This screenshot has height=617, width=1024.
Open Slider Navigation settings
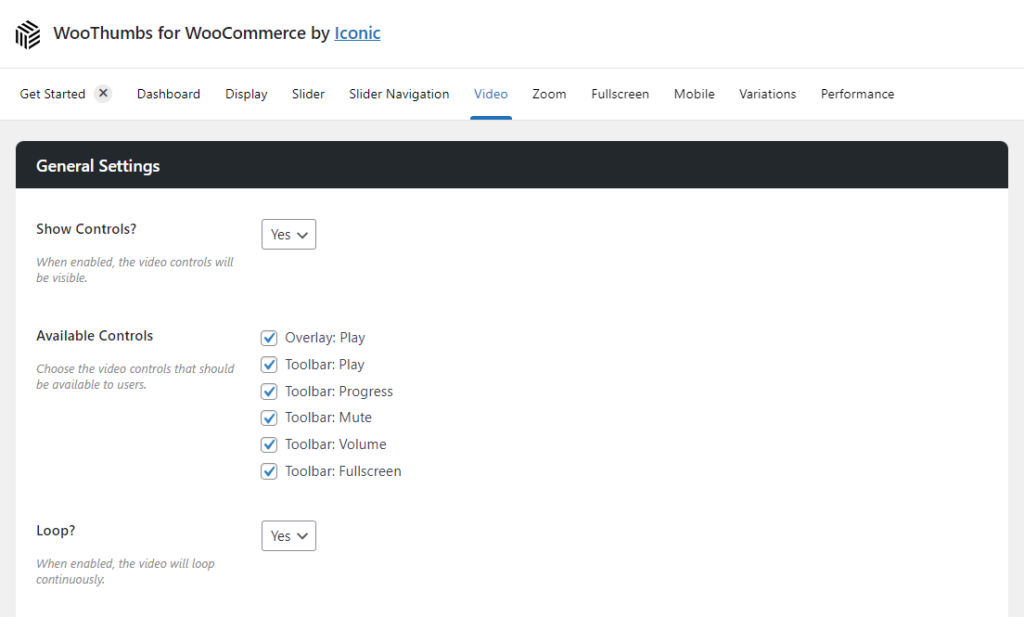coord(399,94)
